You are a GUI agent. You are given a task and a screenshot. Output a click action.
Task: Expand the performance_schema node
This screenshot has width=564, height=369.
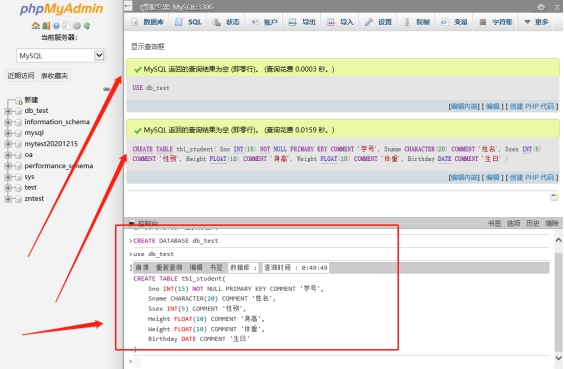8,166
